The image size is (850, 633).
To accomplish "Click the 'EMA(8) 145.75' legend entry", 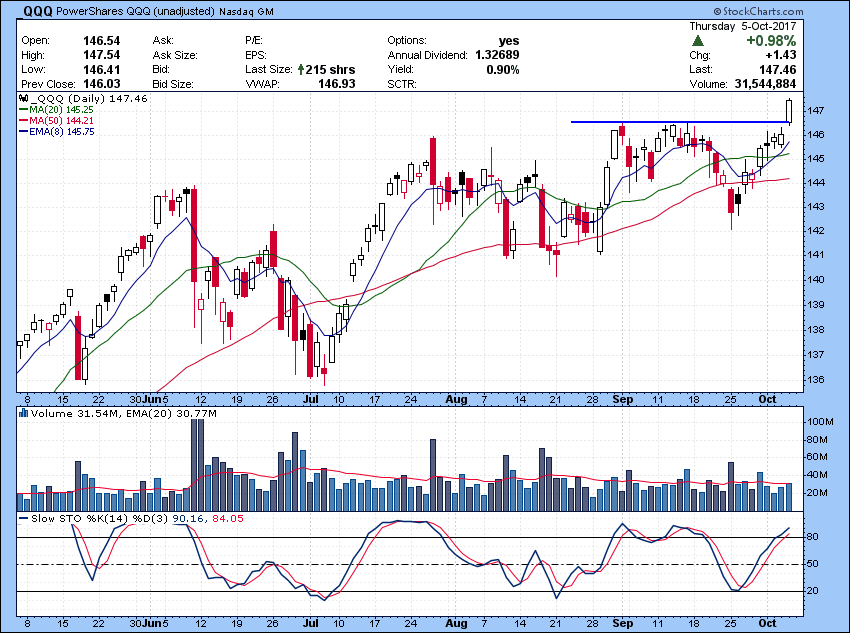I will pyautogui.click(x=62, y=132).
